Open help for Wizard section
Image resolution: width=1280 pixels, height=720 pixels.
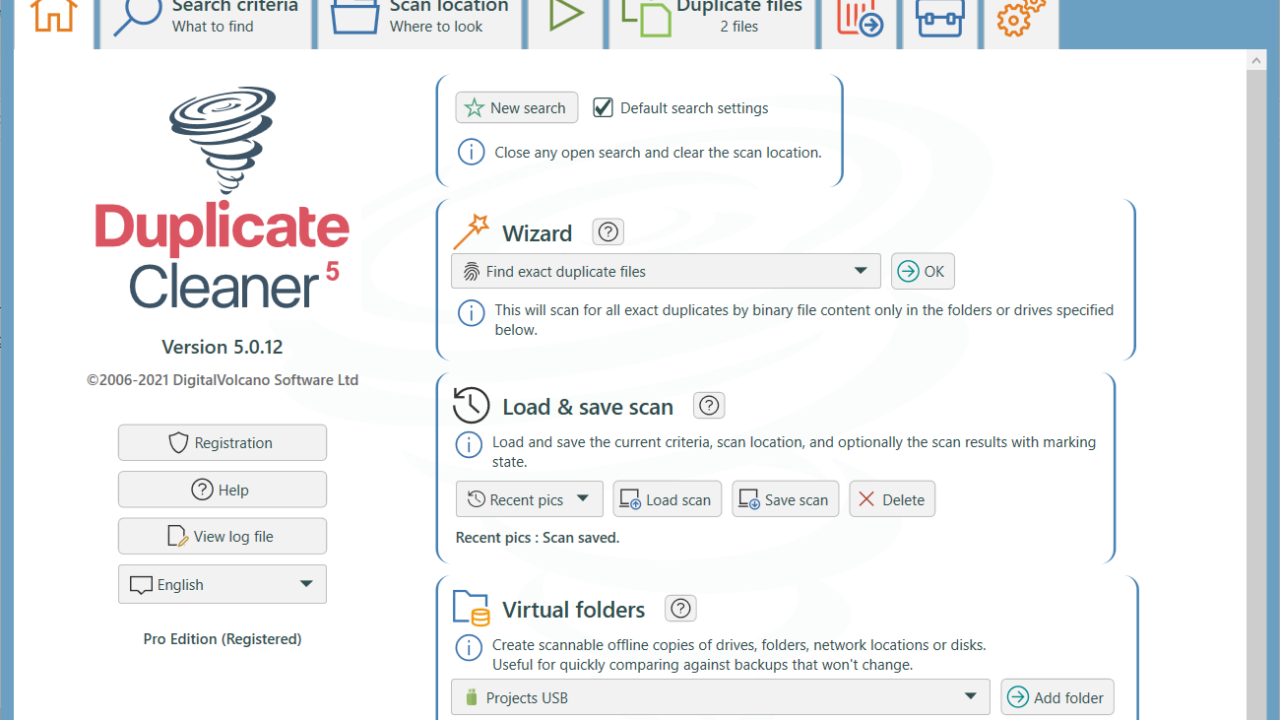608,232
